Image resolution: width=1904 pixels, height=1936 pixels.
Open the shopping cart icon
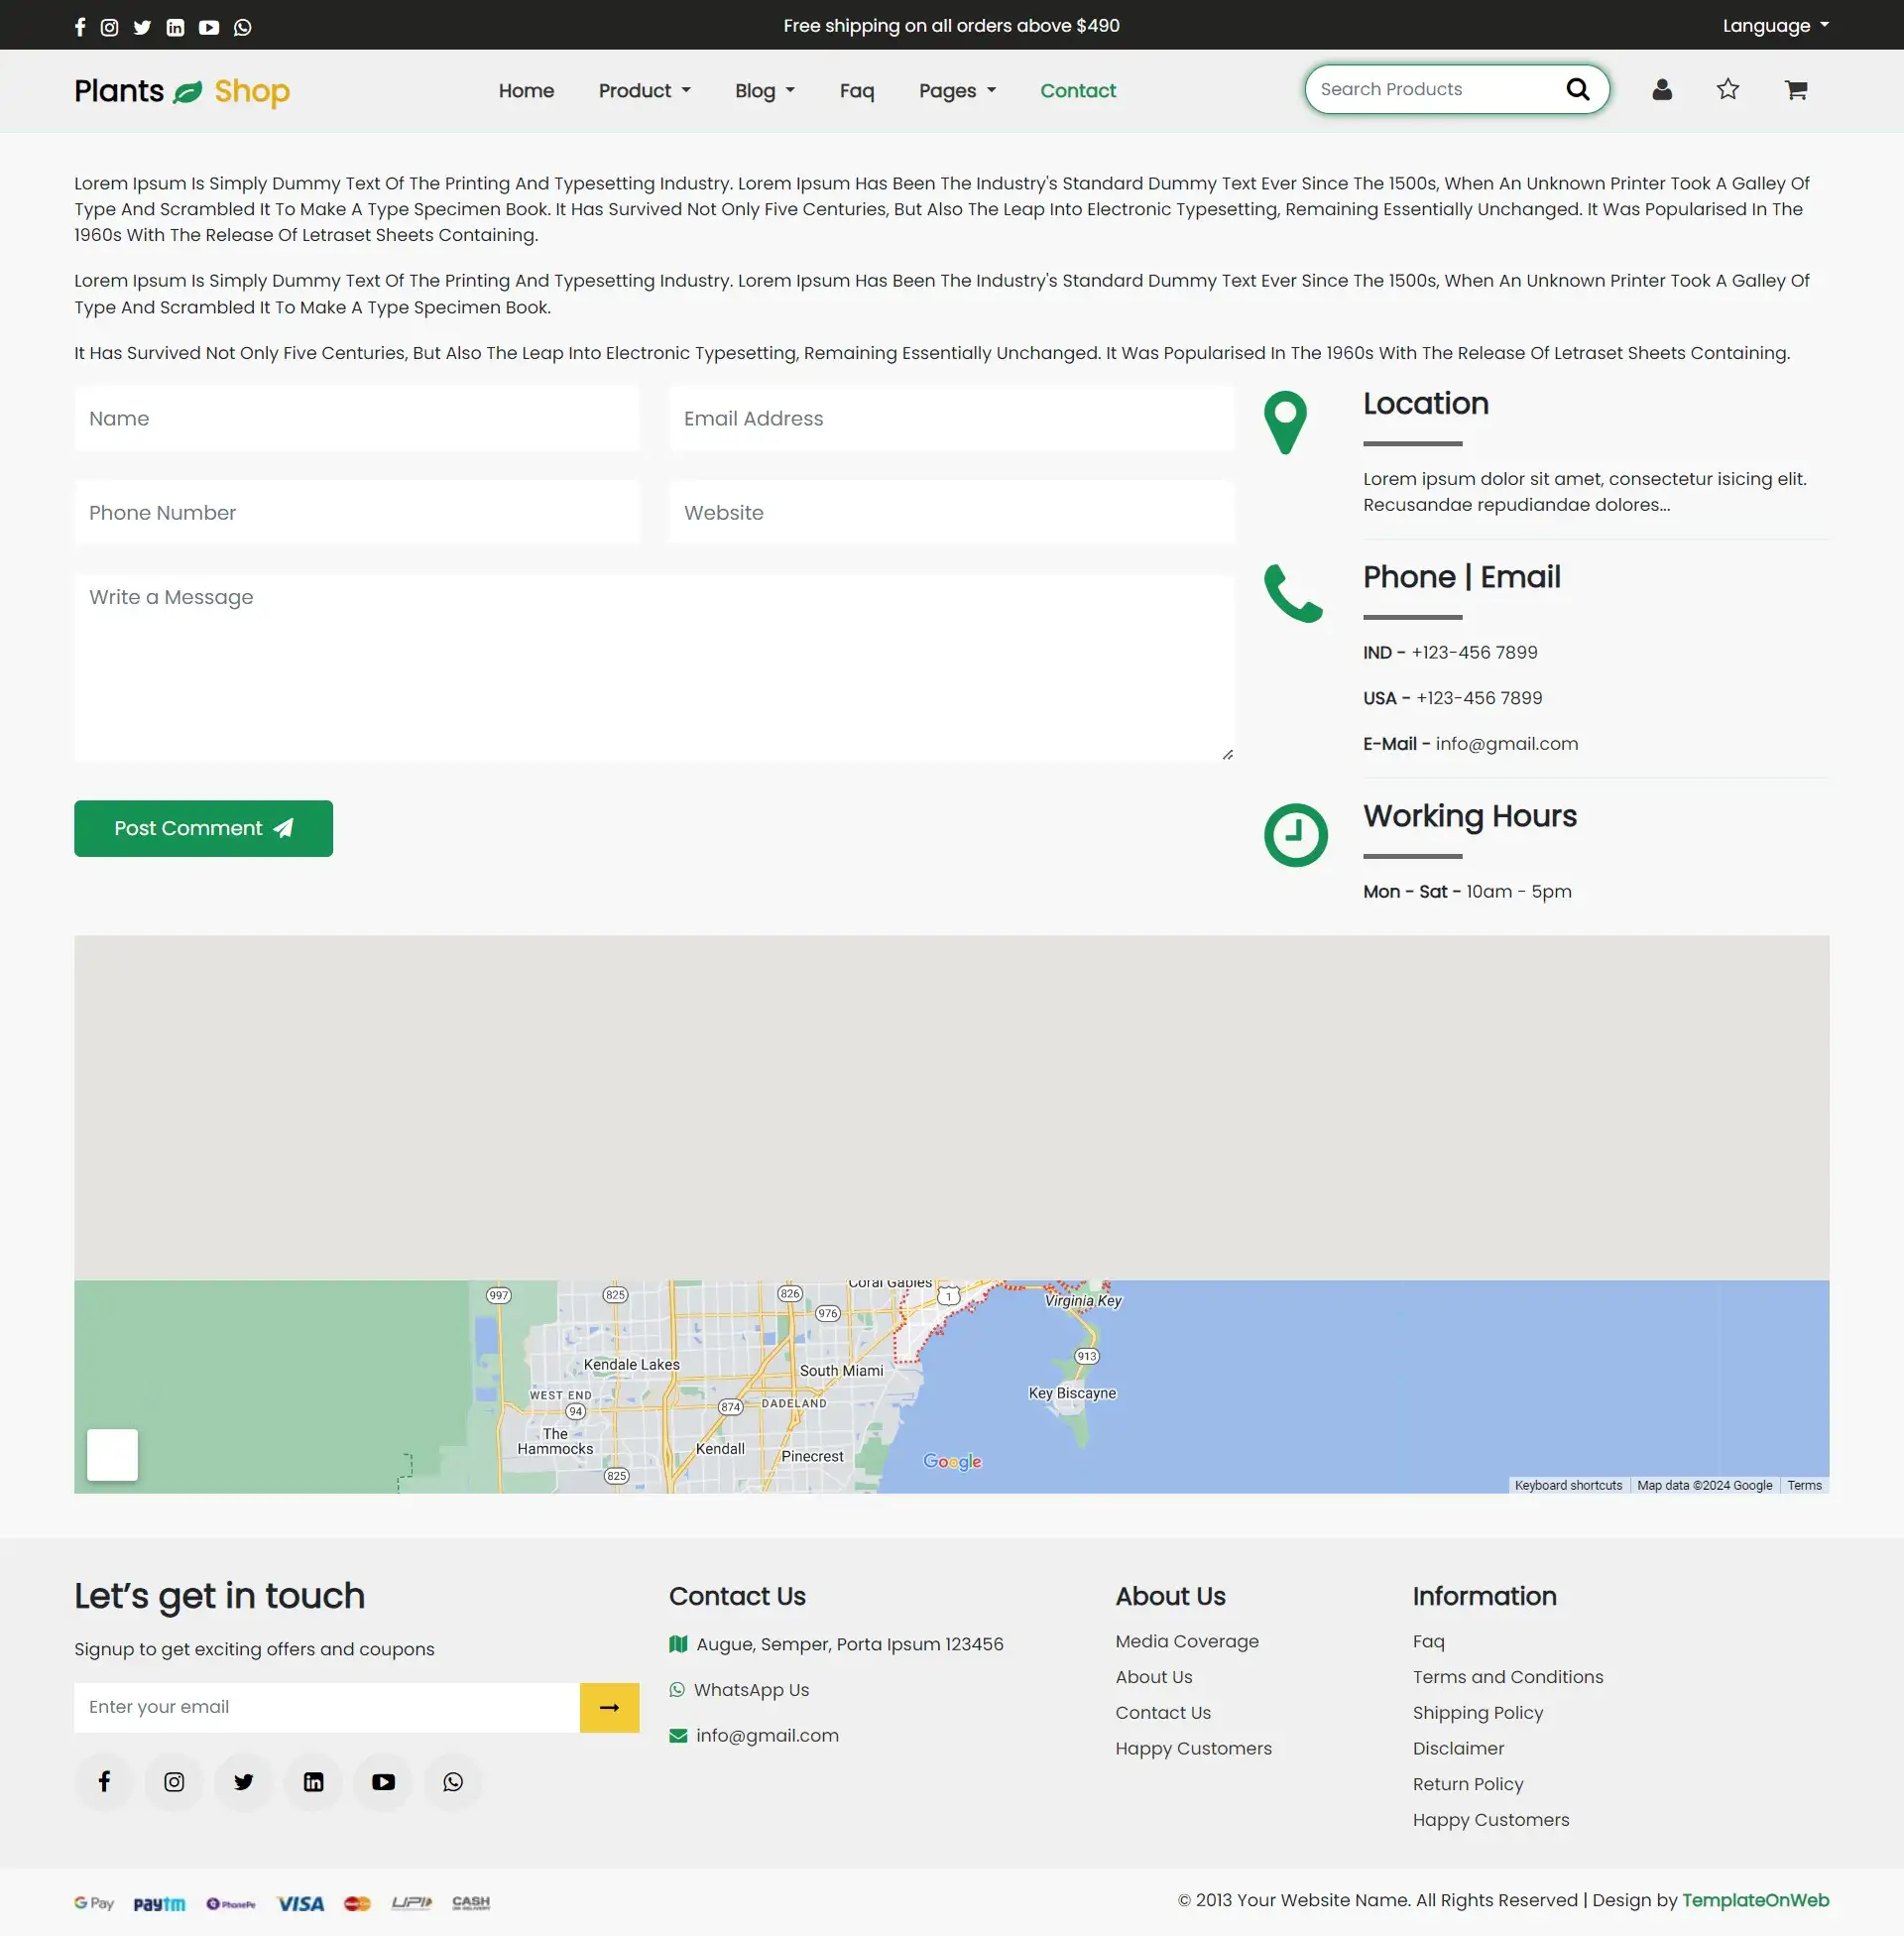pos(1795,89)
